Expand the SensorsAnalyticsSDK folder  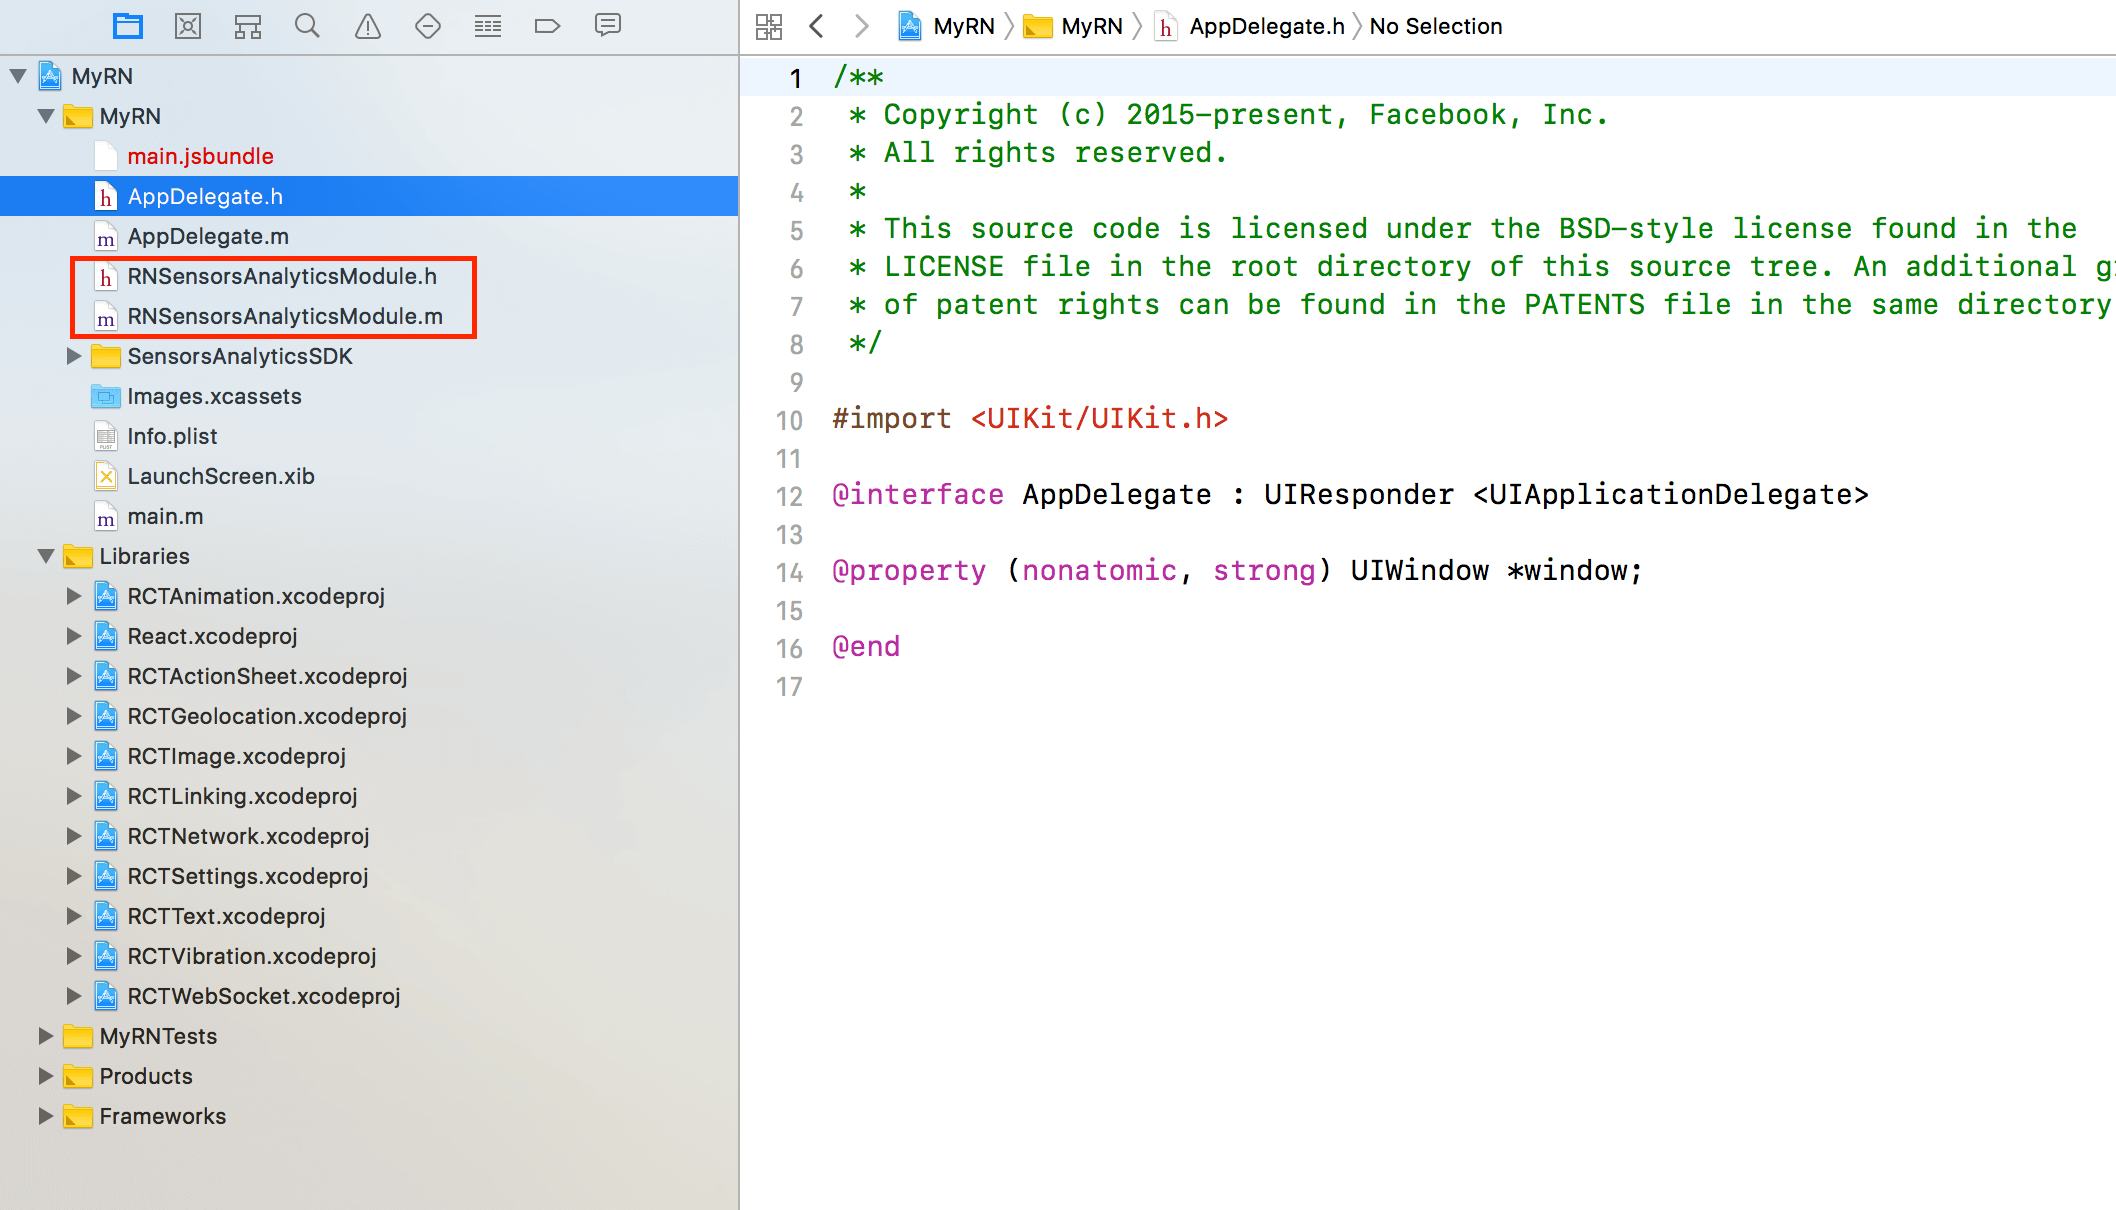[x=74, y=356]
